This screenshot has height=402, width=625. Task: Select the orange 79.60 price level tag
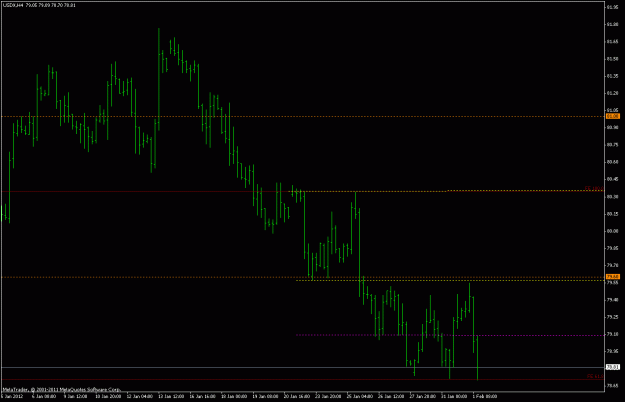click(x=613, y=276)
